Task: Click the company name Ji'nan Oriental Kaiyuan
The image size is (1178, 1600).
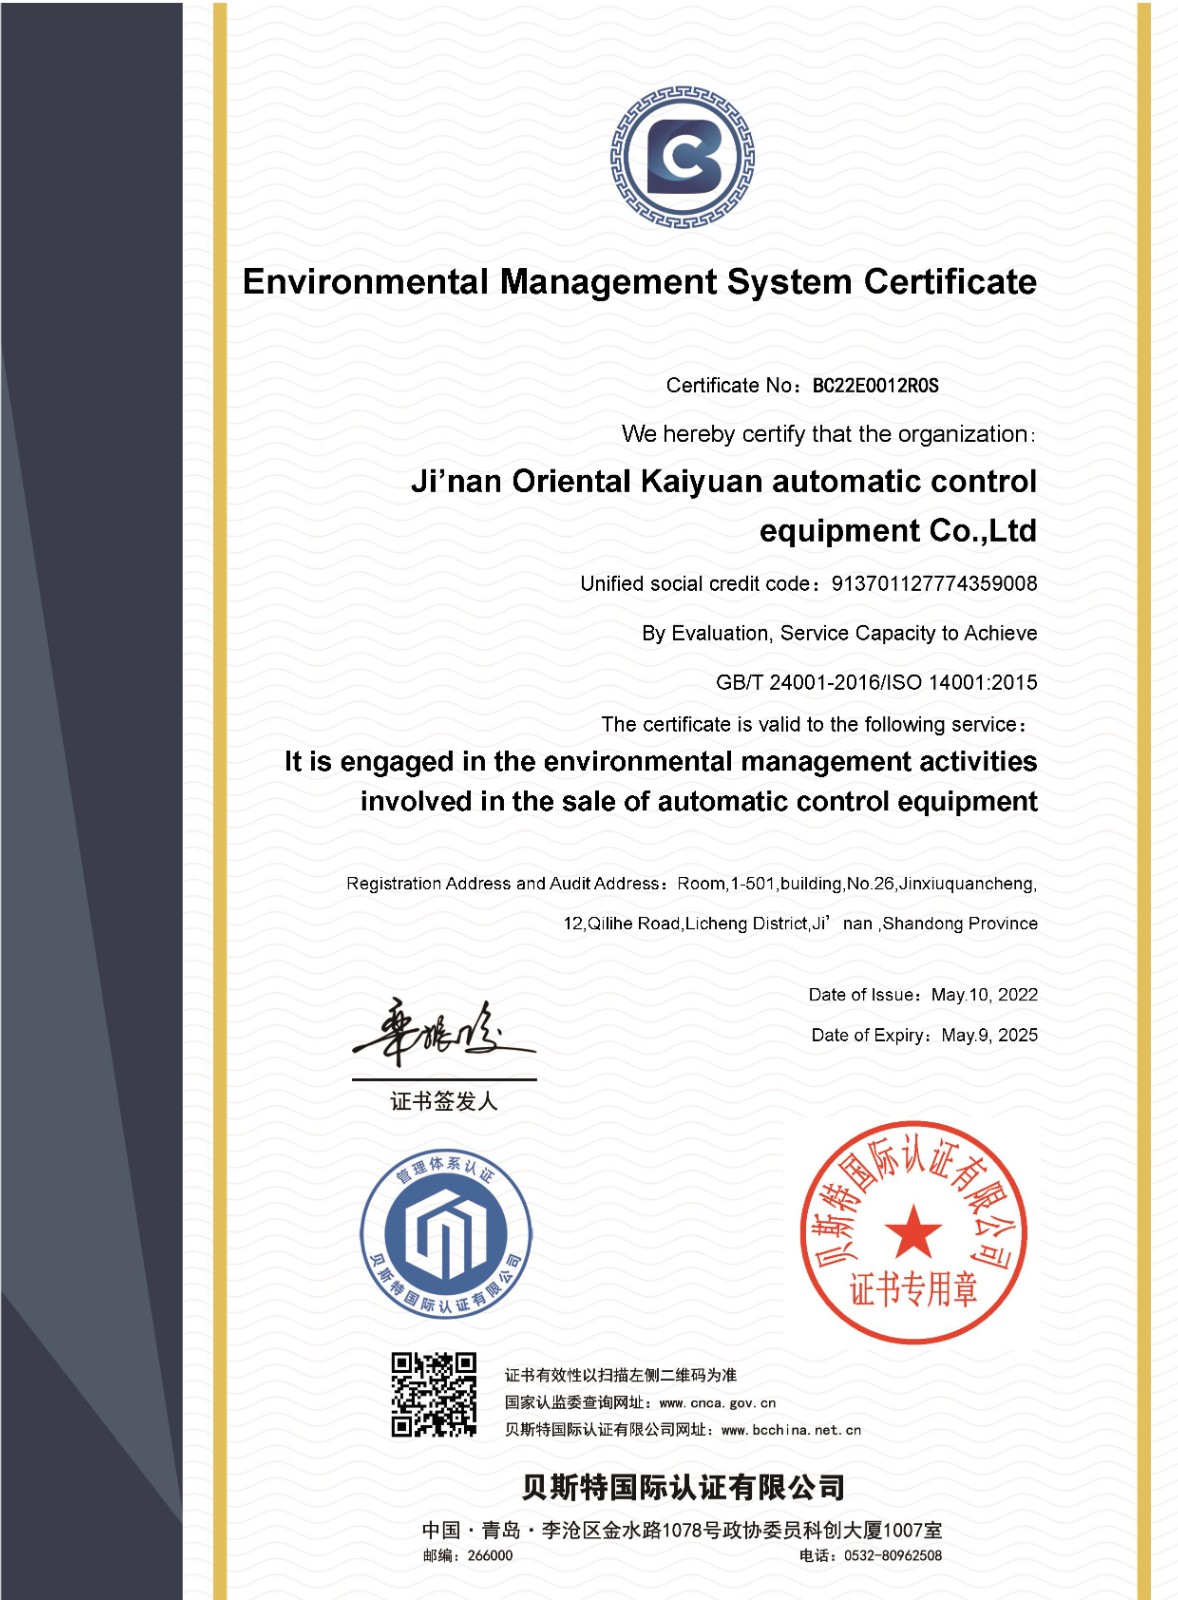Action: click(723, 482)
